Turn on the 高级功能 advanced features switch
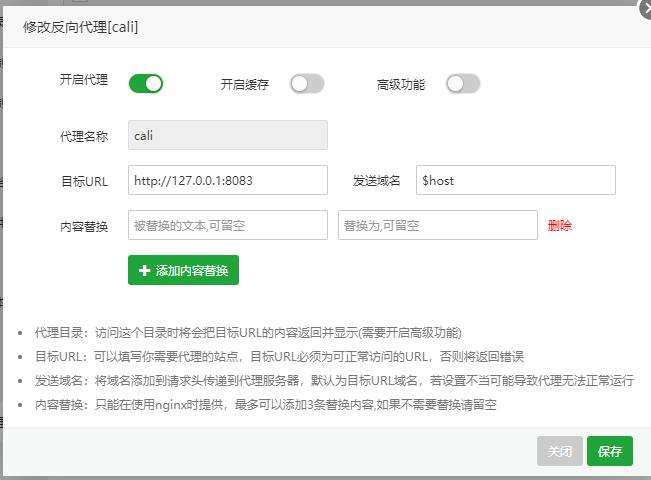The height and width of the screenshot is (480, 651). pyautogui.click(x=463, y=84)
